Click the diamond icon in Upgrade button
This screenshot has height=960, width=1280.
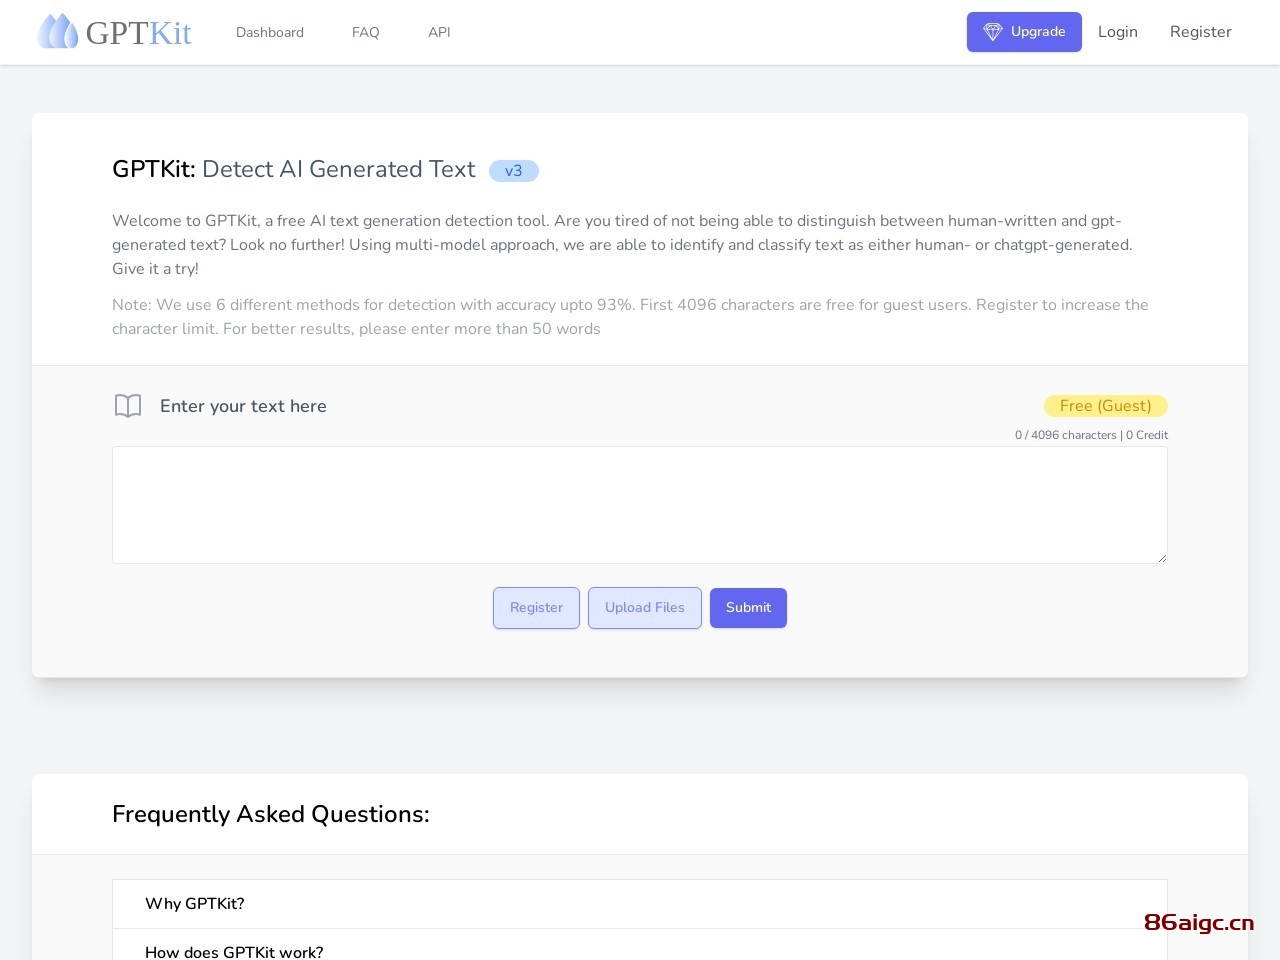coord(992,32)
